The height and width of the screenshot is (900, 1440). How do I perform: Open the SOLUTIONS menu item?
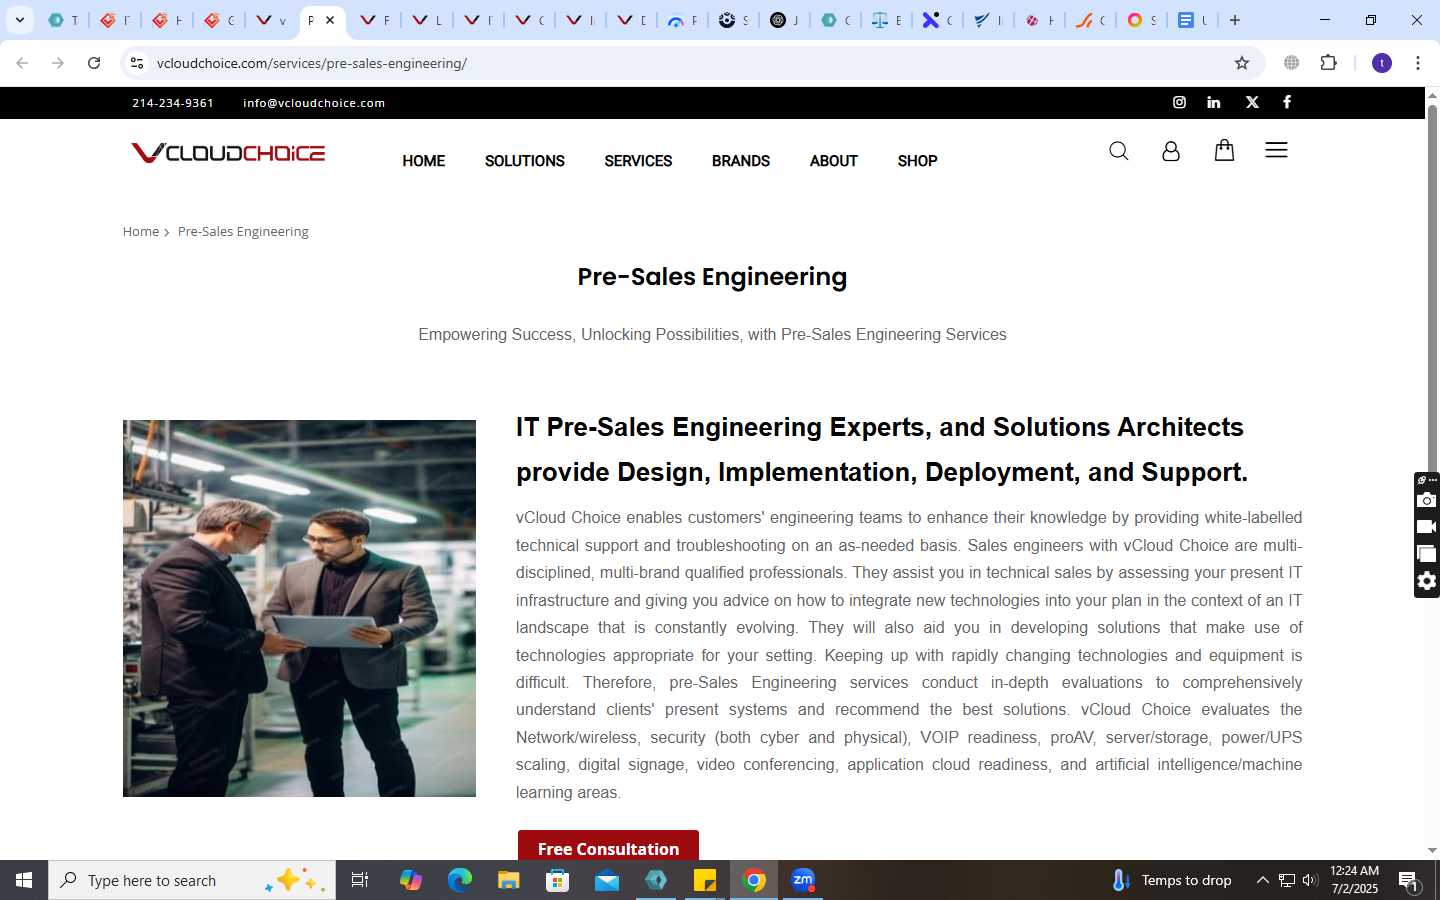pyautogui.click(x=525, y=161)
